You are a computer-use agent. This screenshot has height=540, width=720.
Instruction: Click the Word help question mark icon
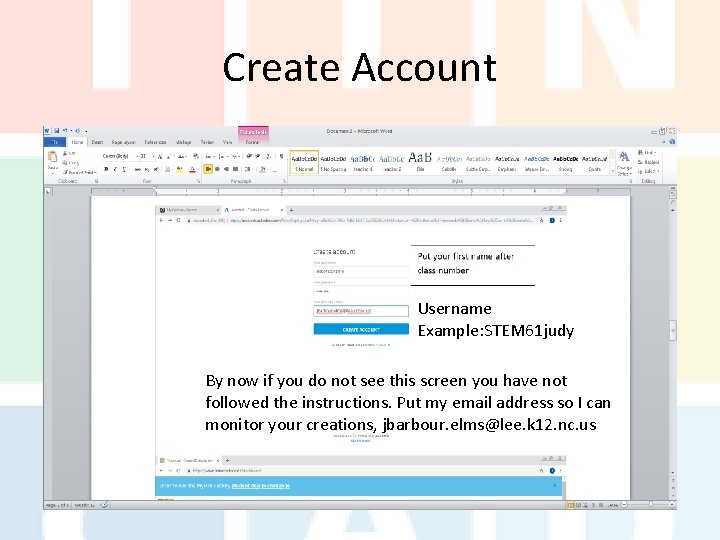[672, 142]
